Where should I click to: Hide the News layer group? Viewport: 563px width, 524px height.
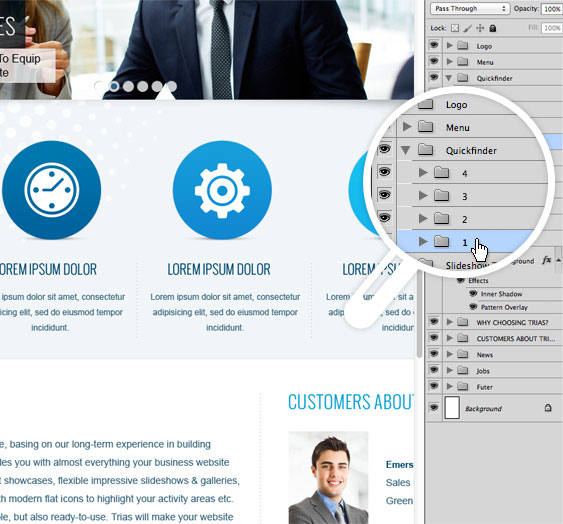(x=434, y=354)
